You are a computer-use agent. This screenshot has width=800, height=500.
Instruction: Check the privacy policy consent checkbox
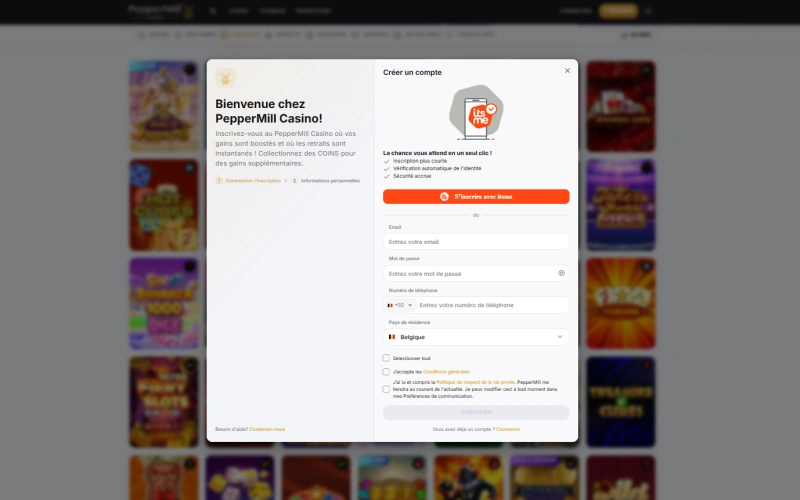[387, 389]
